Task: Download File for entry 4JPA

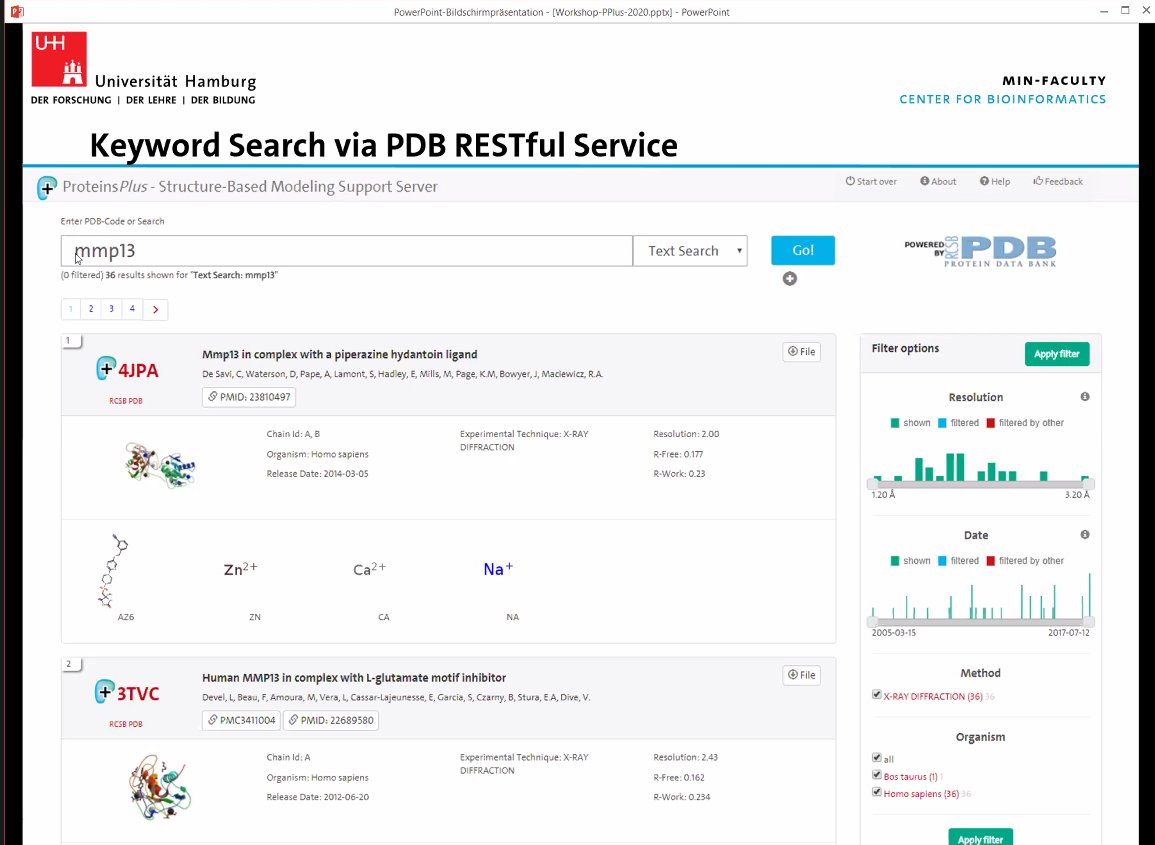Action: 801,352
